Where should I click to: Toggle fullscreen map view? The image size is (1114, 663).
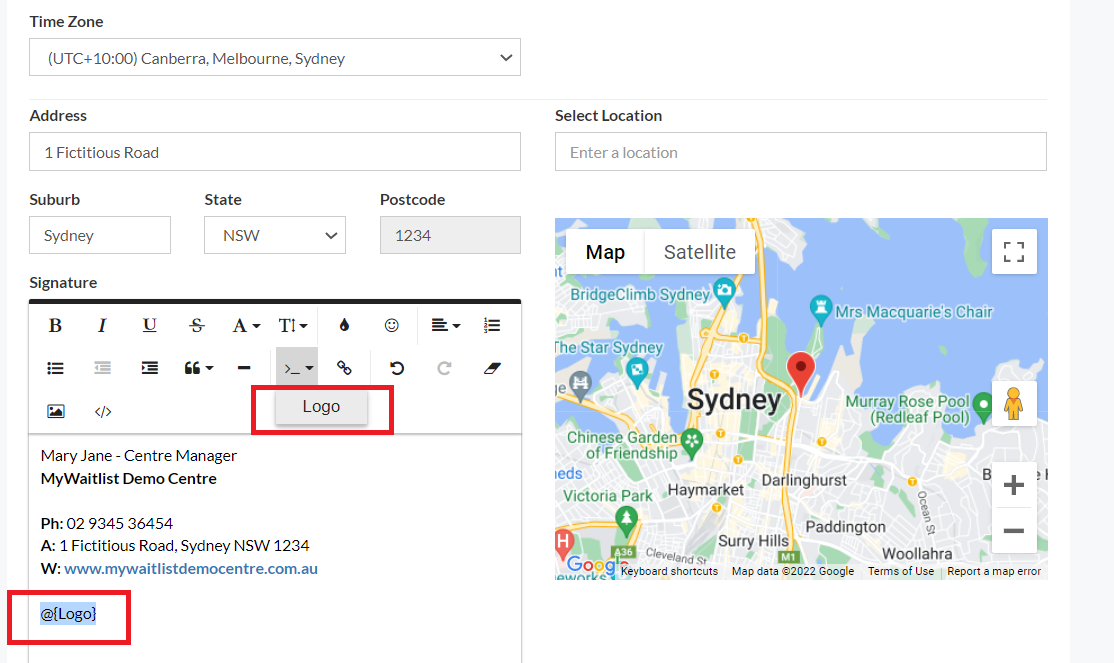pos(1014,252)
